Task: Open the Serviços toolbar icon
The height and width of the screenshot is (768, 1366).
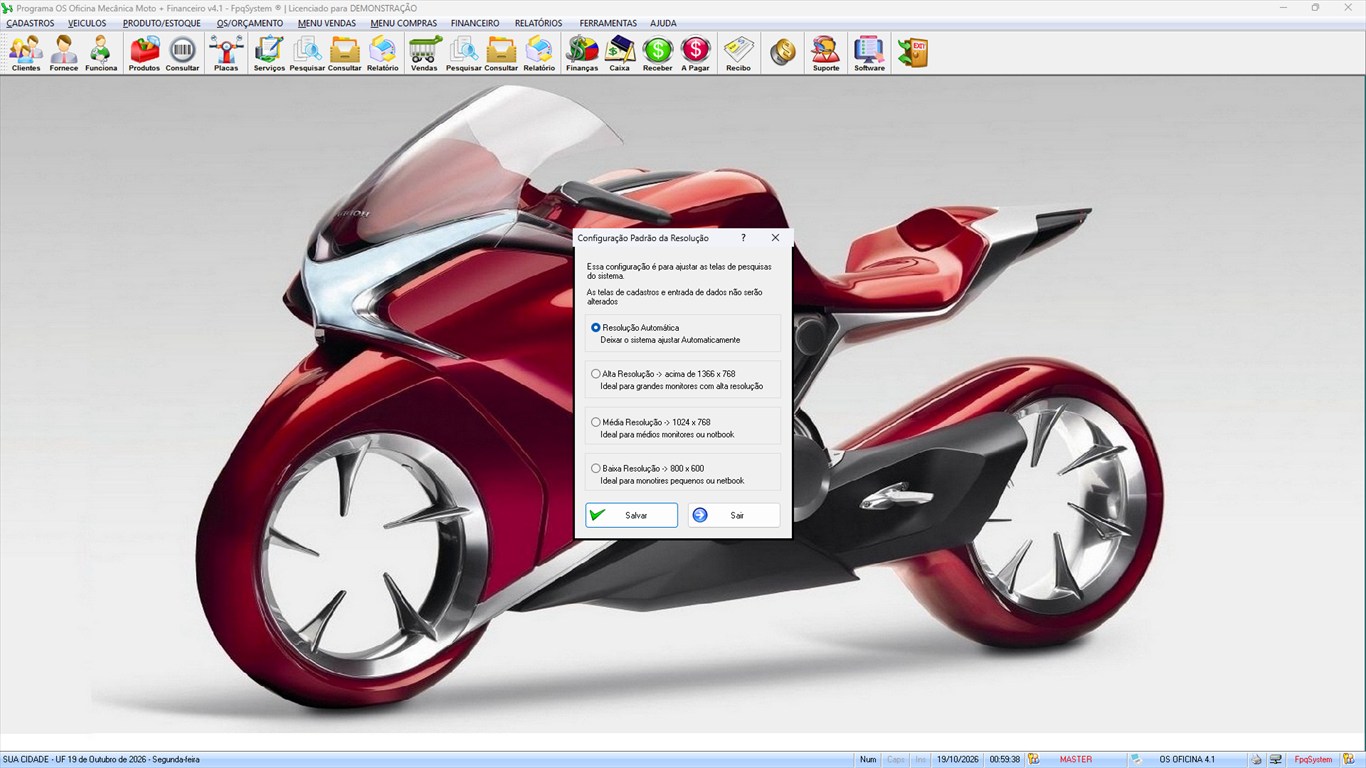Action: [269, 53]
